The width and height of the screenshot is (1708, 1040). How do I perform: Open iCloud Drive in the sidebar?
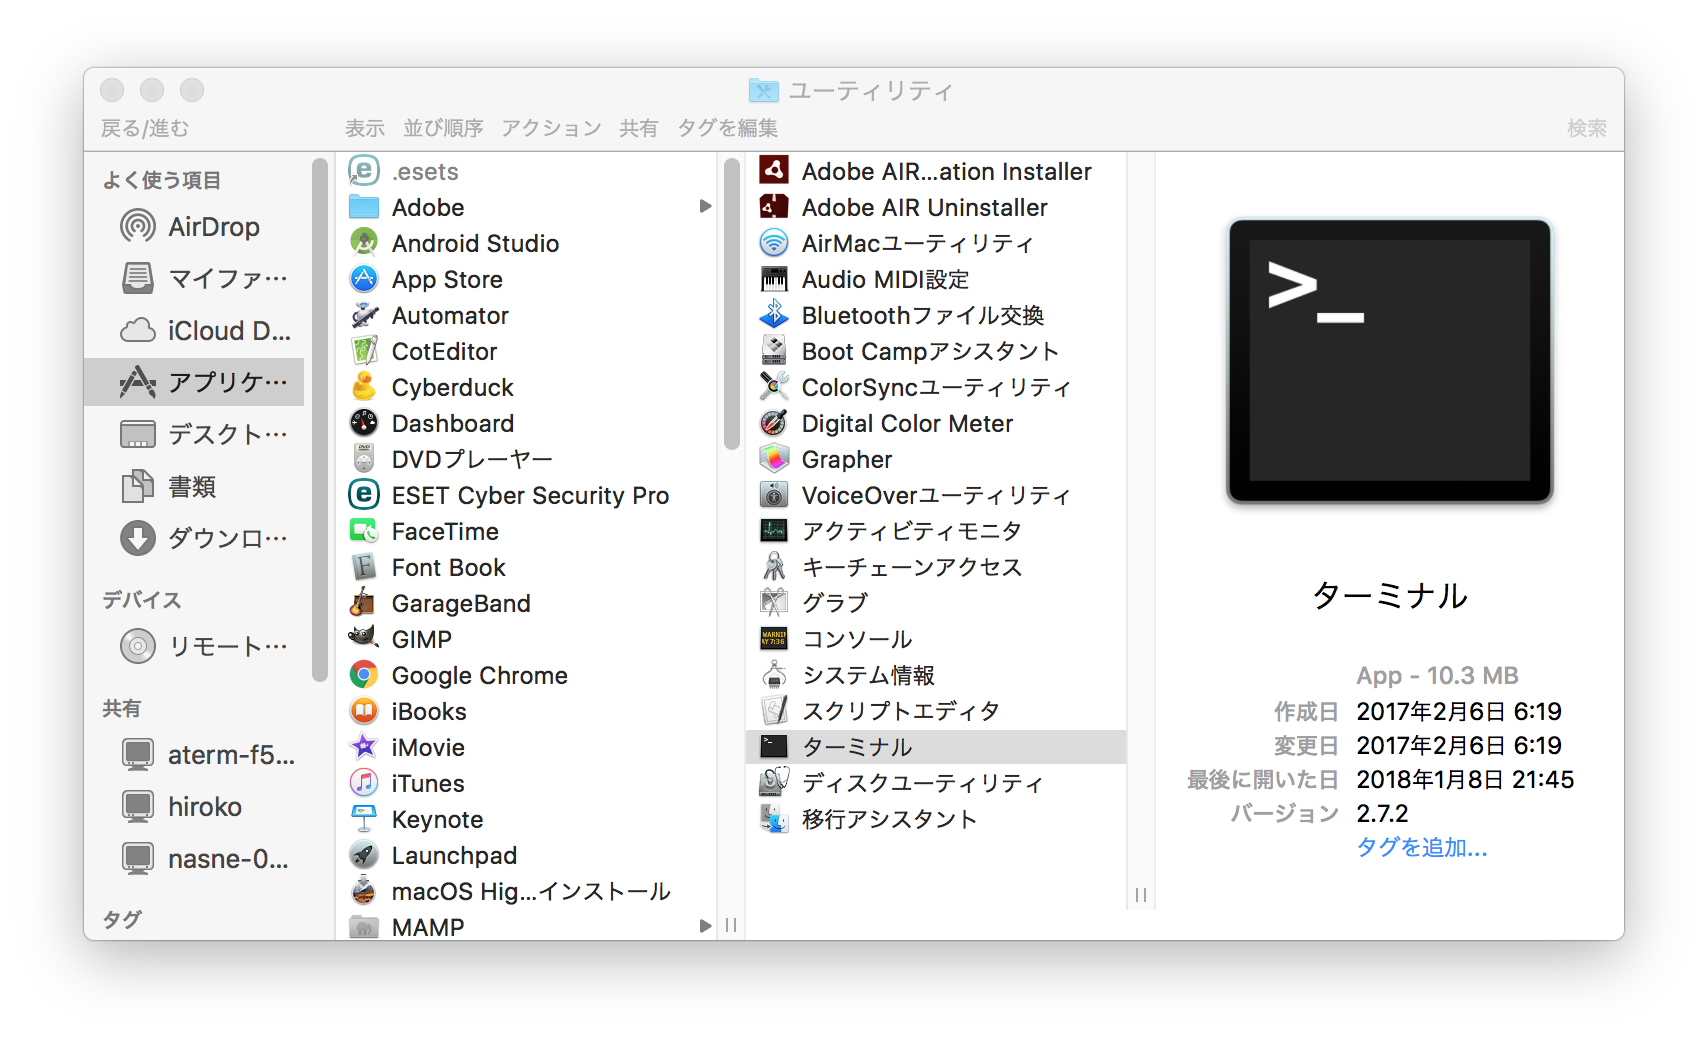click(194, 330)
